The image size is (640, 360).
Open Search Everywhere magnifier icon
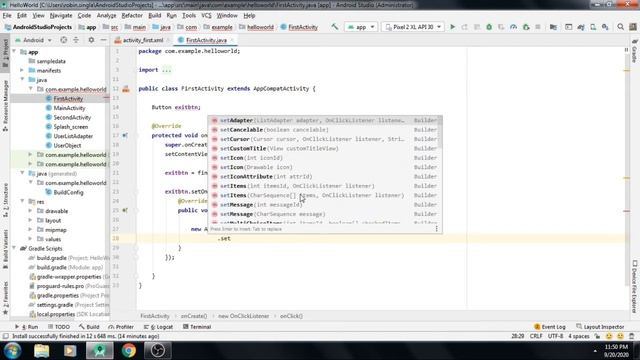620,27
